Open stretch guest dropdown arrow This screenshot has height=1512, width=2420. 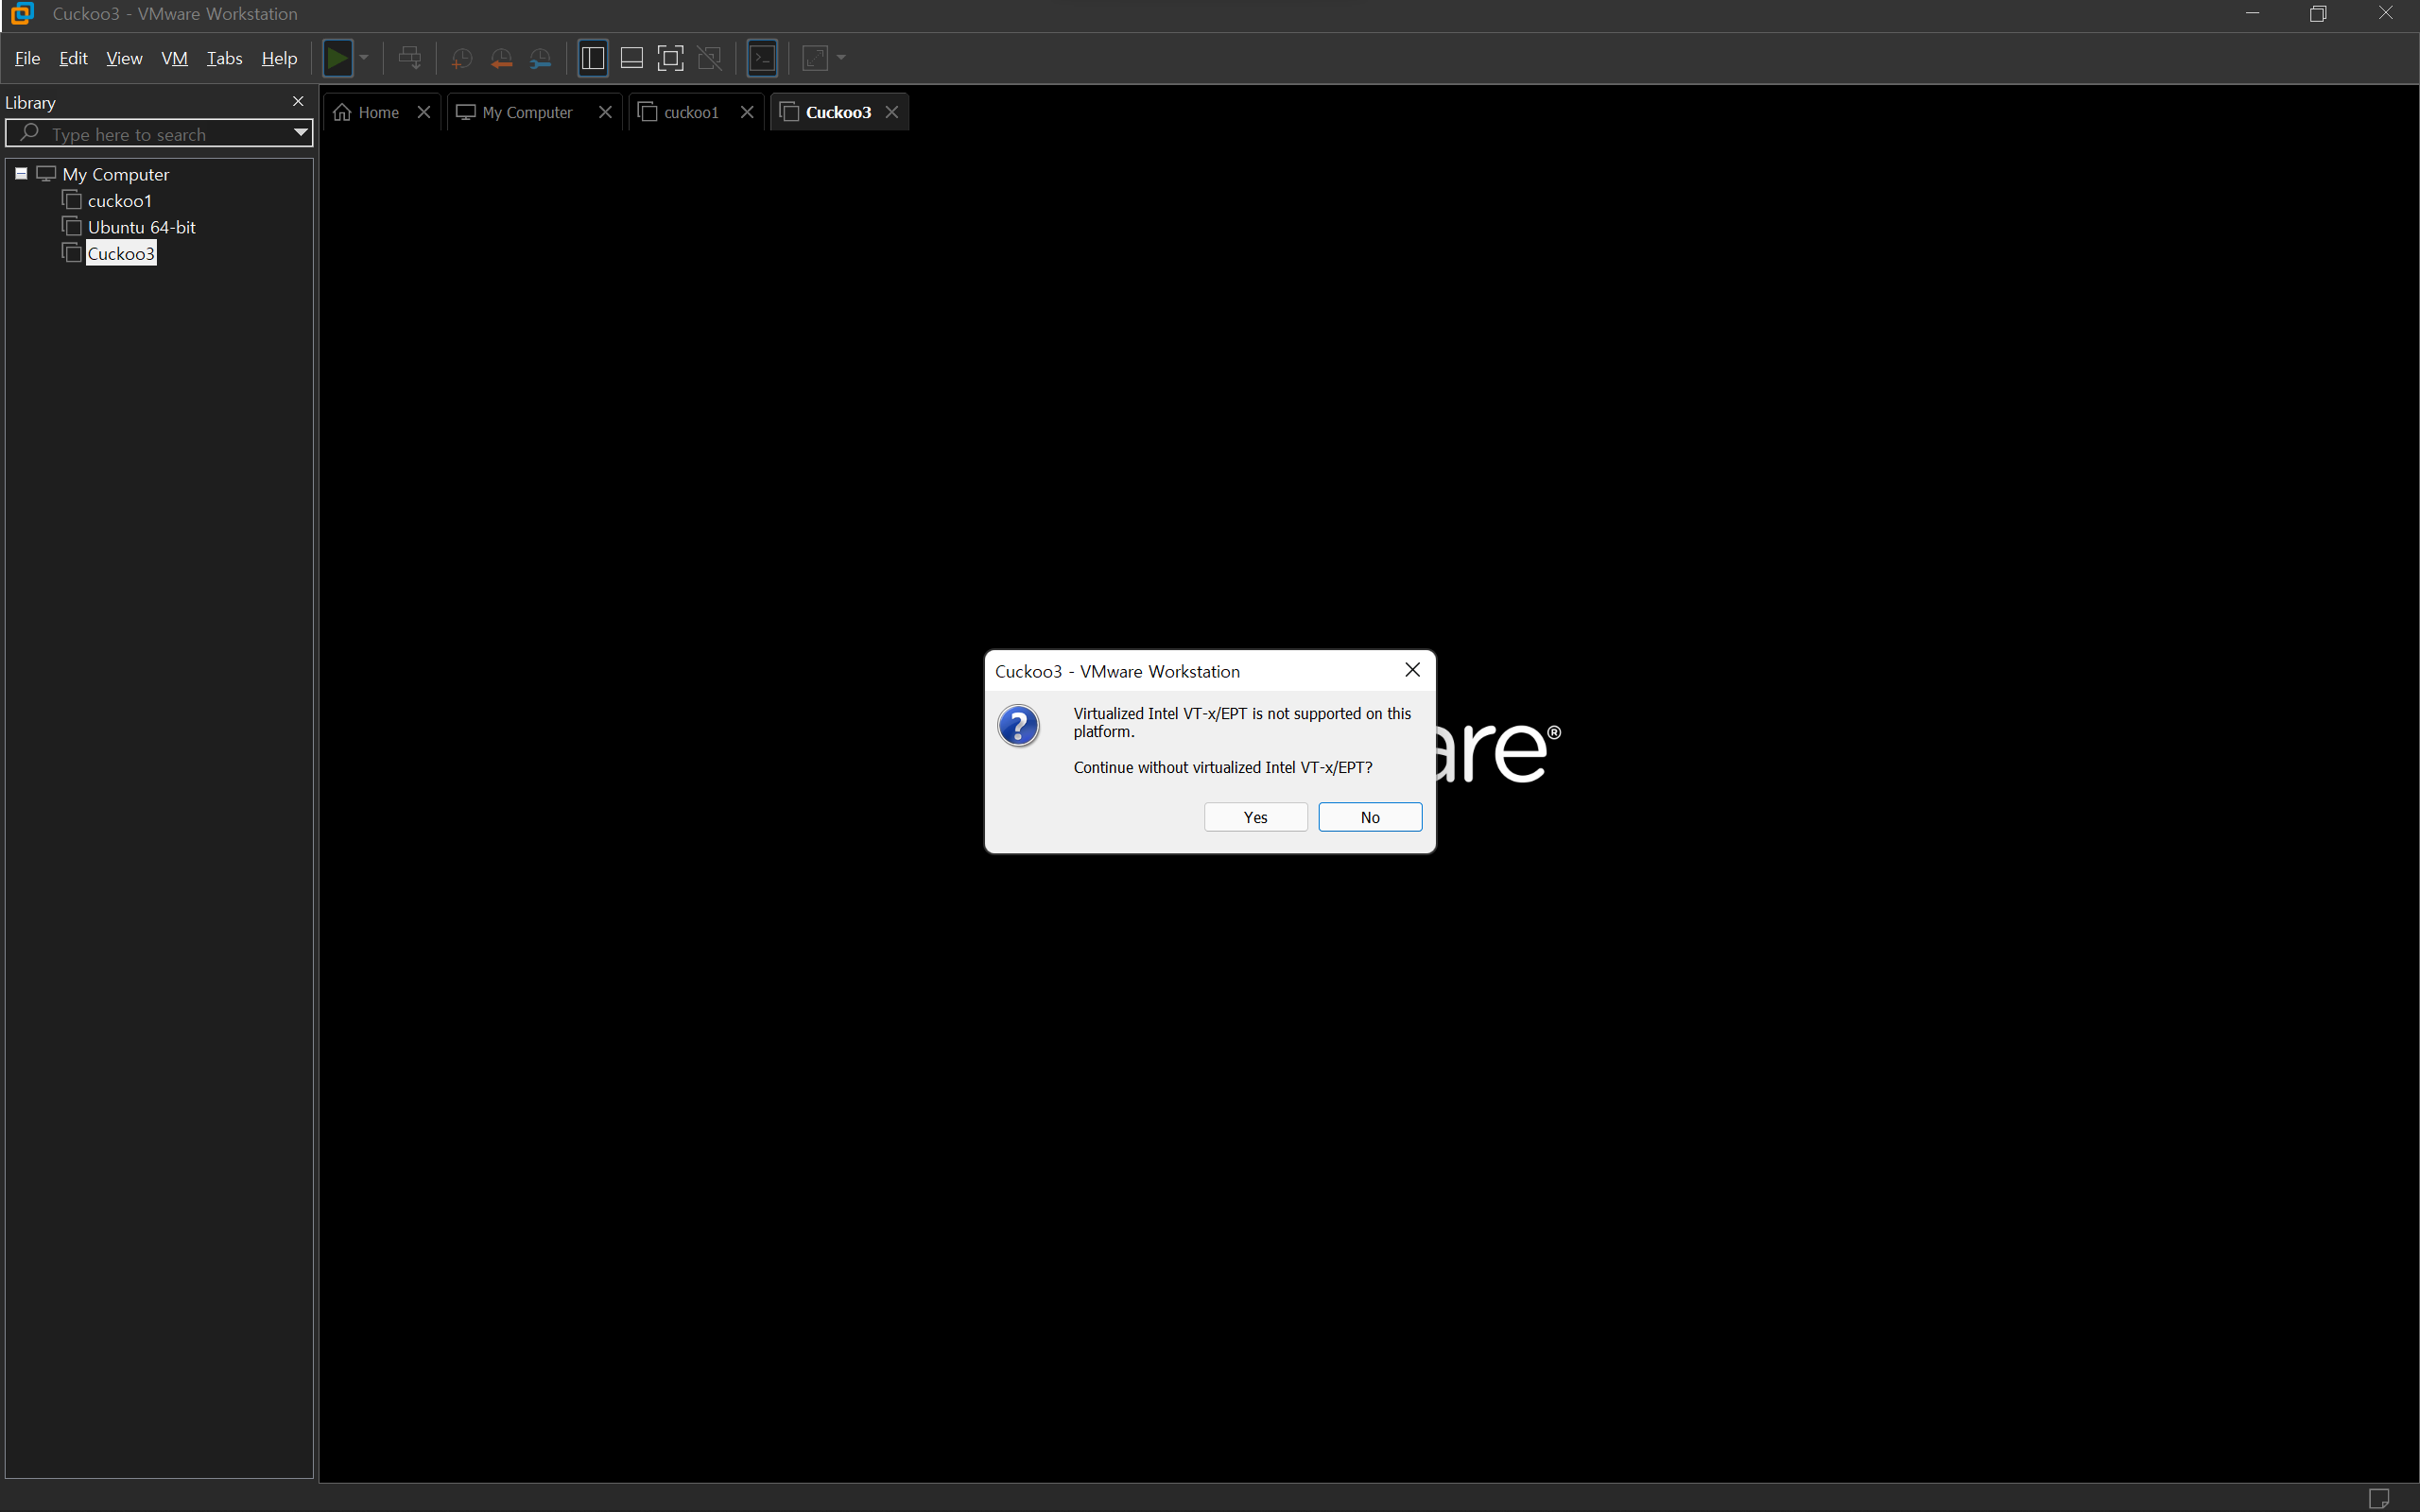841,58
